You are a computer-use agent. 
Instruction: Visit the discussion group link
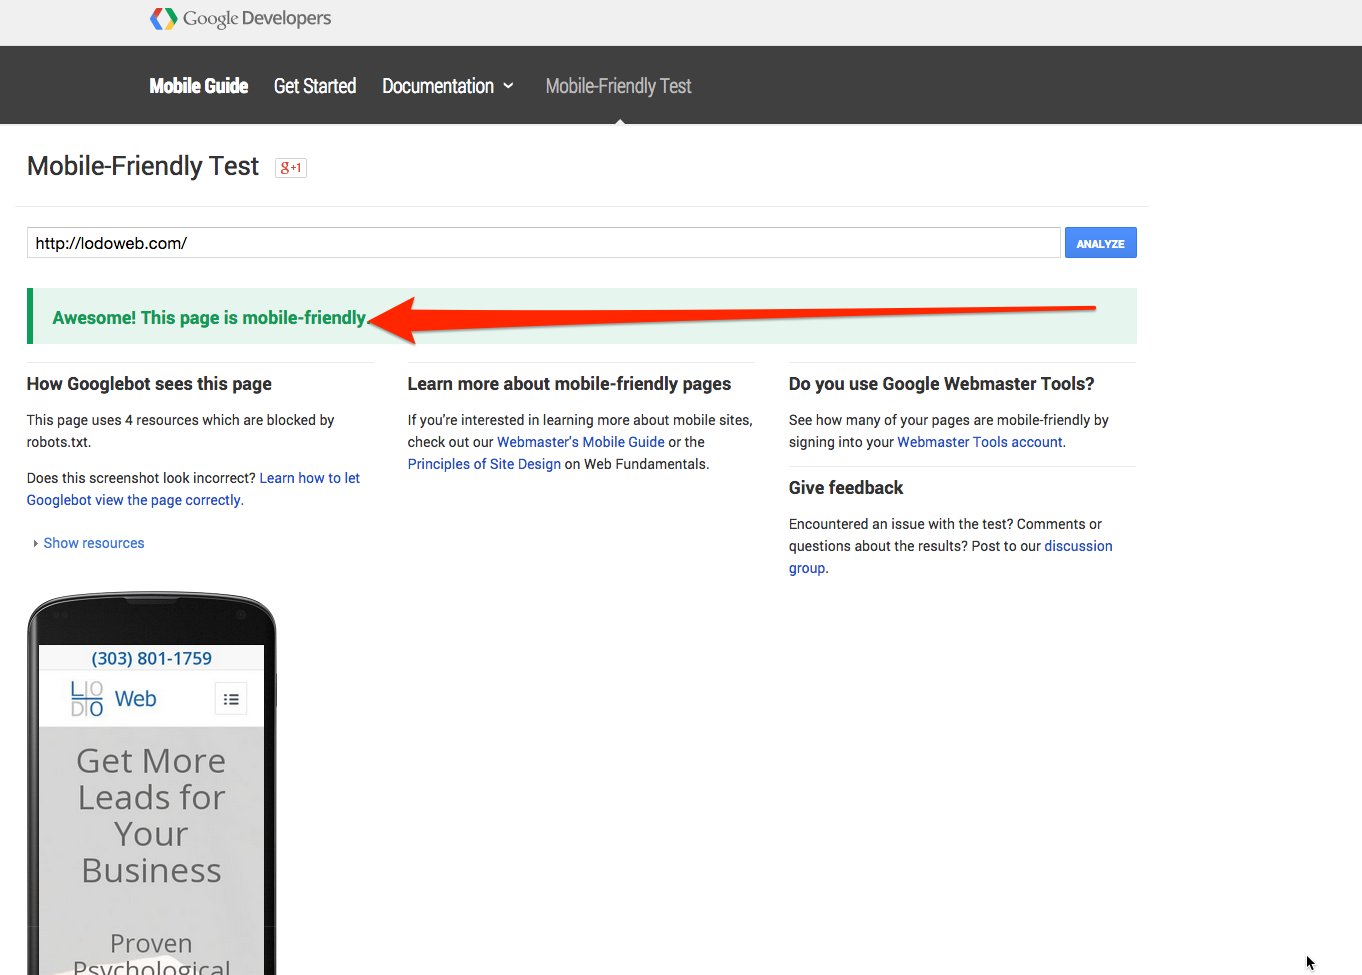click(1077, 546)
